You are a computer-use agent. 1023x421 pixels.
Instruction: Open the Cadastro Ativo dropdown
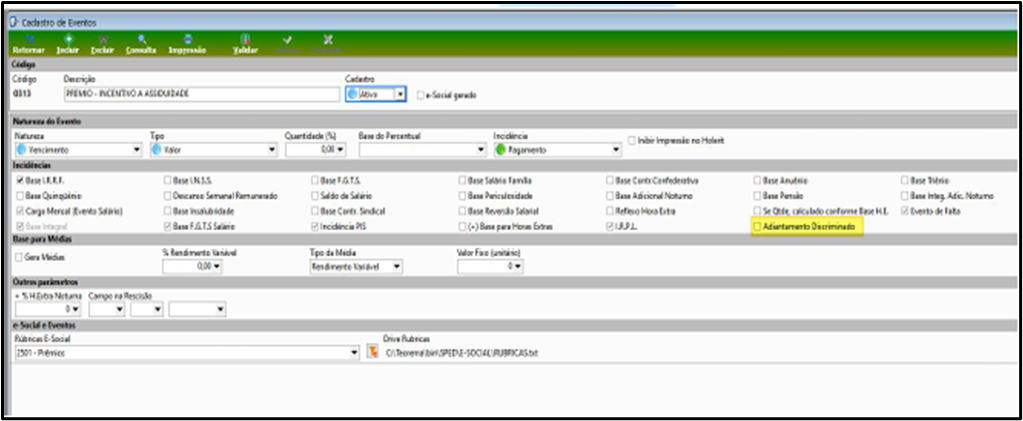coord(401,95)
